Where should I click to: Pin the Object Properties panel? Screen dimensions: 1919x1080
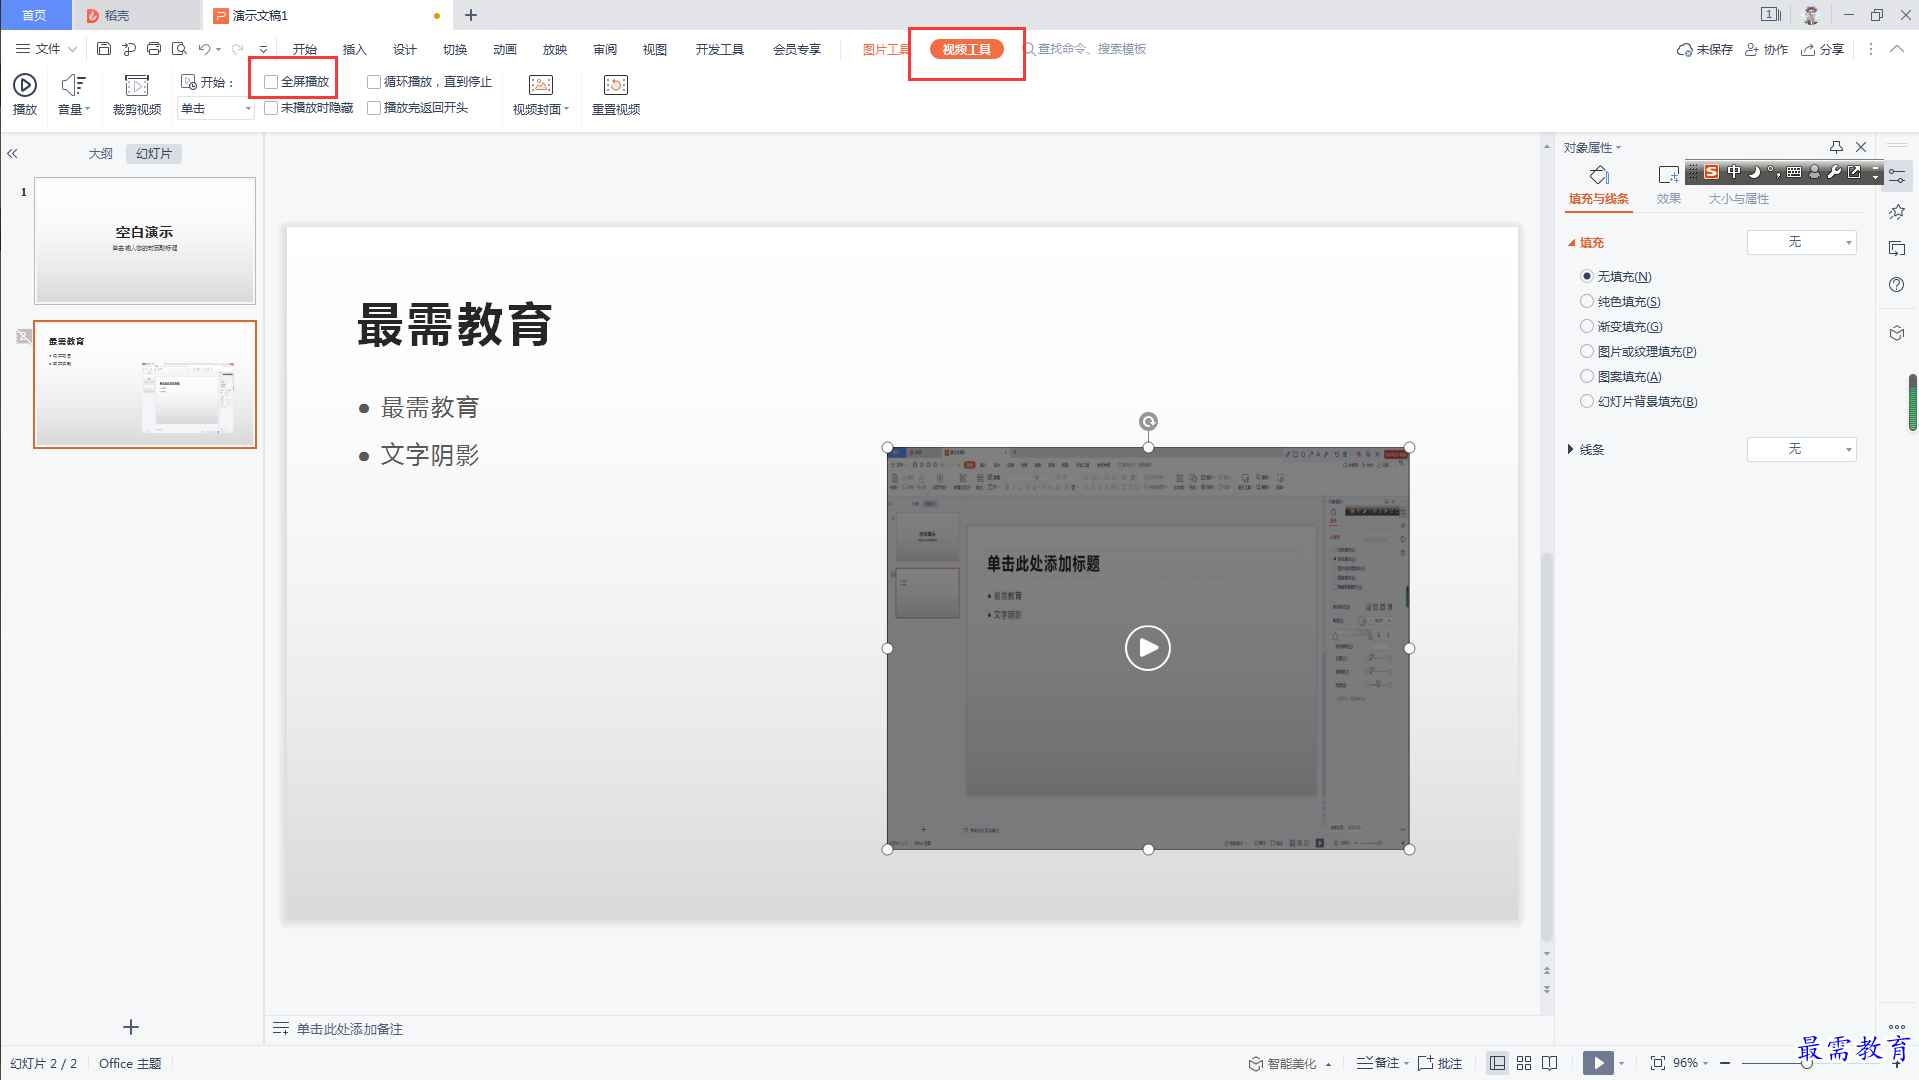pos(1836,147)
